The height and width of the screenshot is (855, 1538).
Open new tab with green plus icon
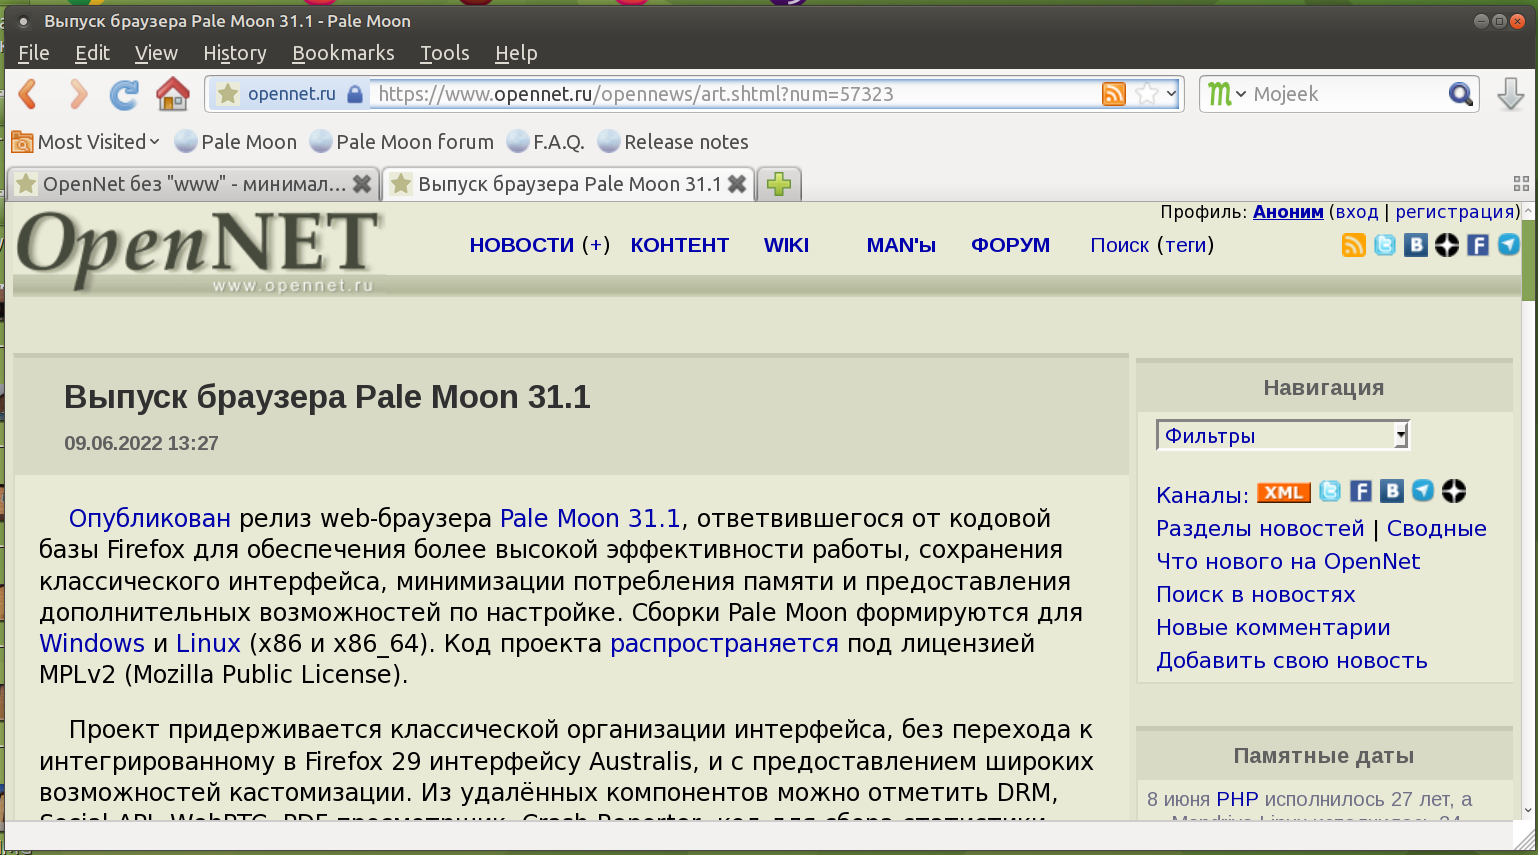[x=779, y=184]
